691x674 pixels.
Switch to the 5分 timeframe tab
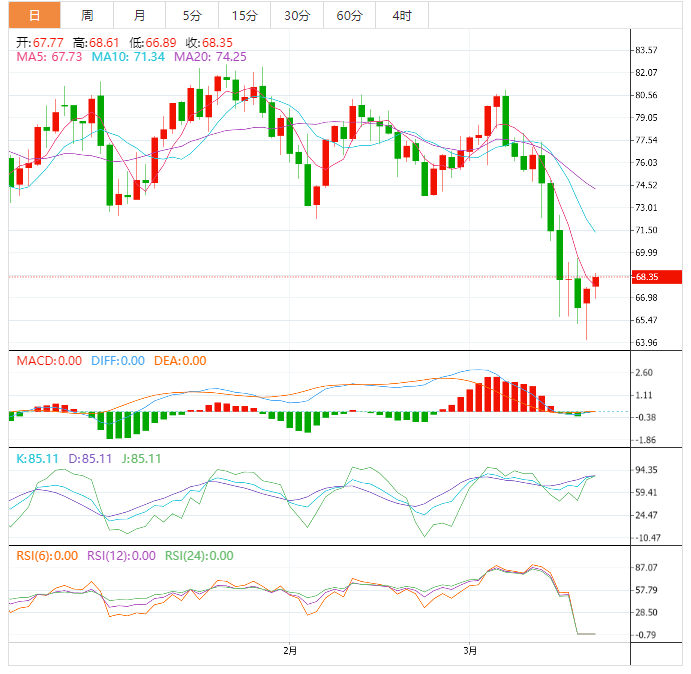[x=191, y=15]
